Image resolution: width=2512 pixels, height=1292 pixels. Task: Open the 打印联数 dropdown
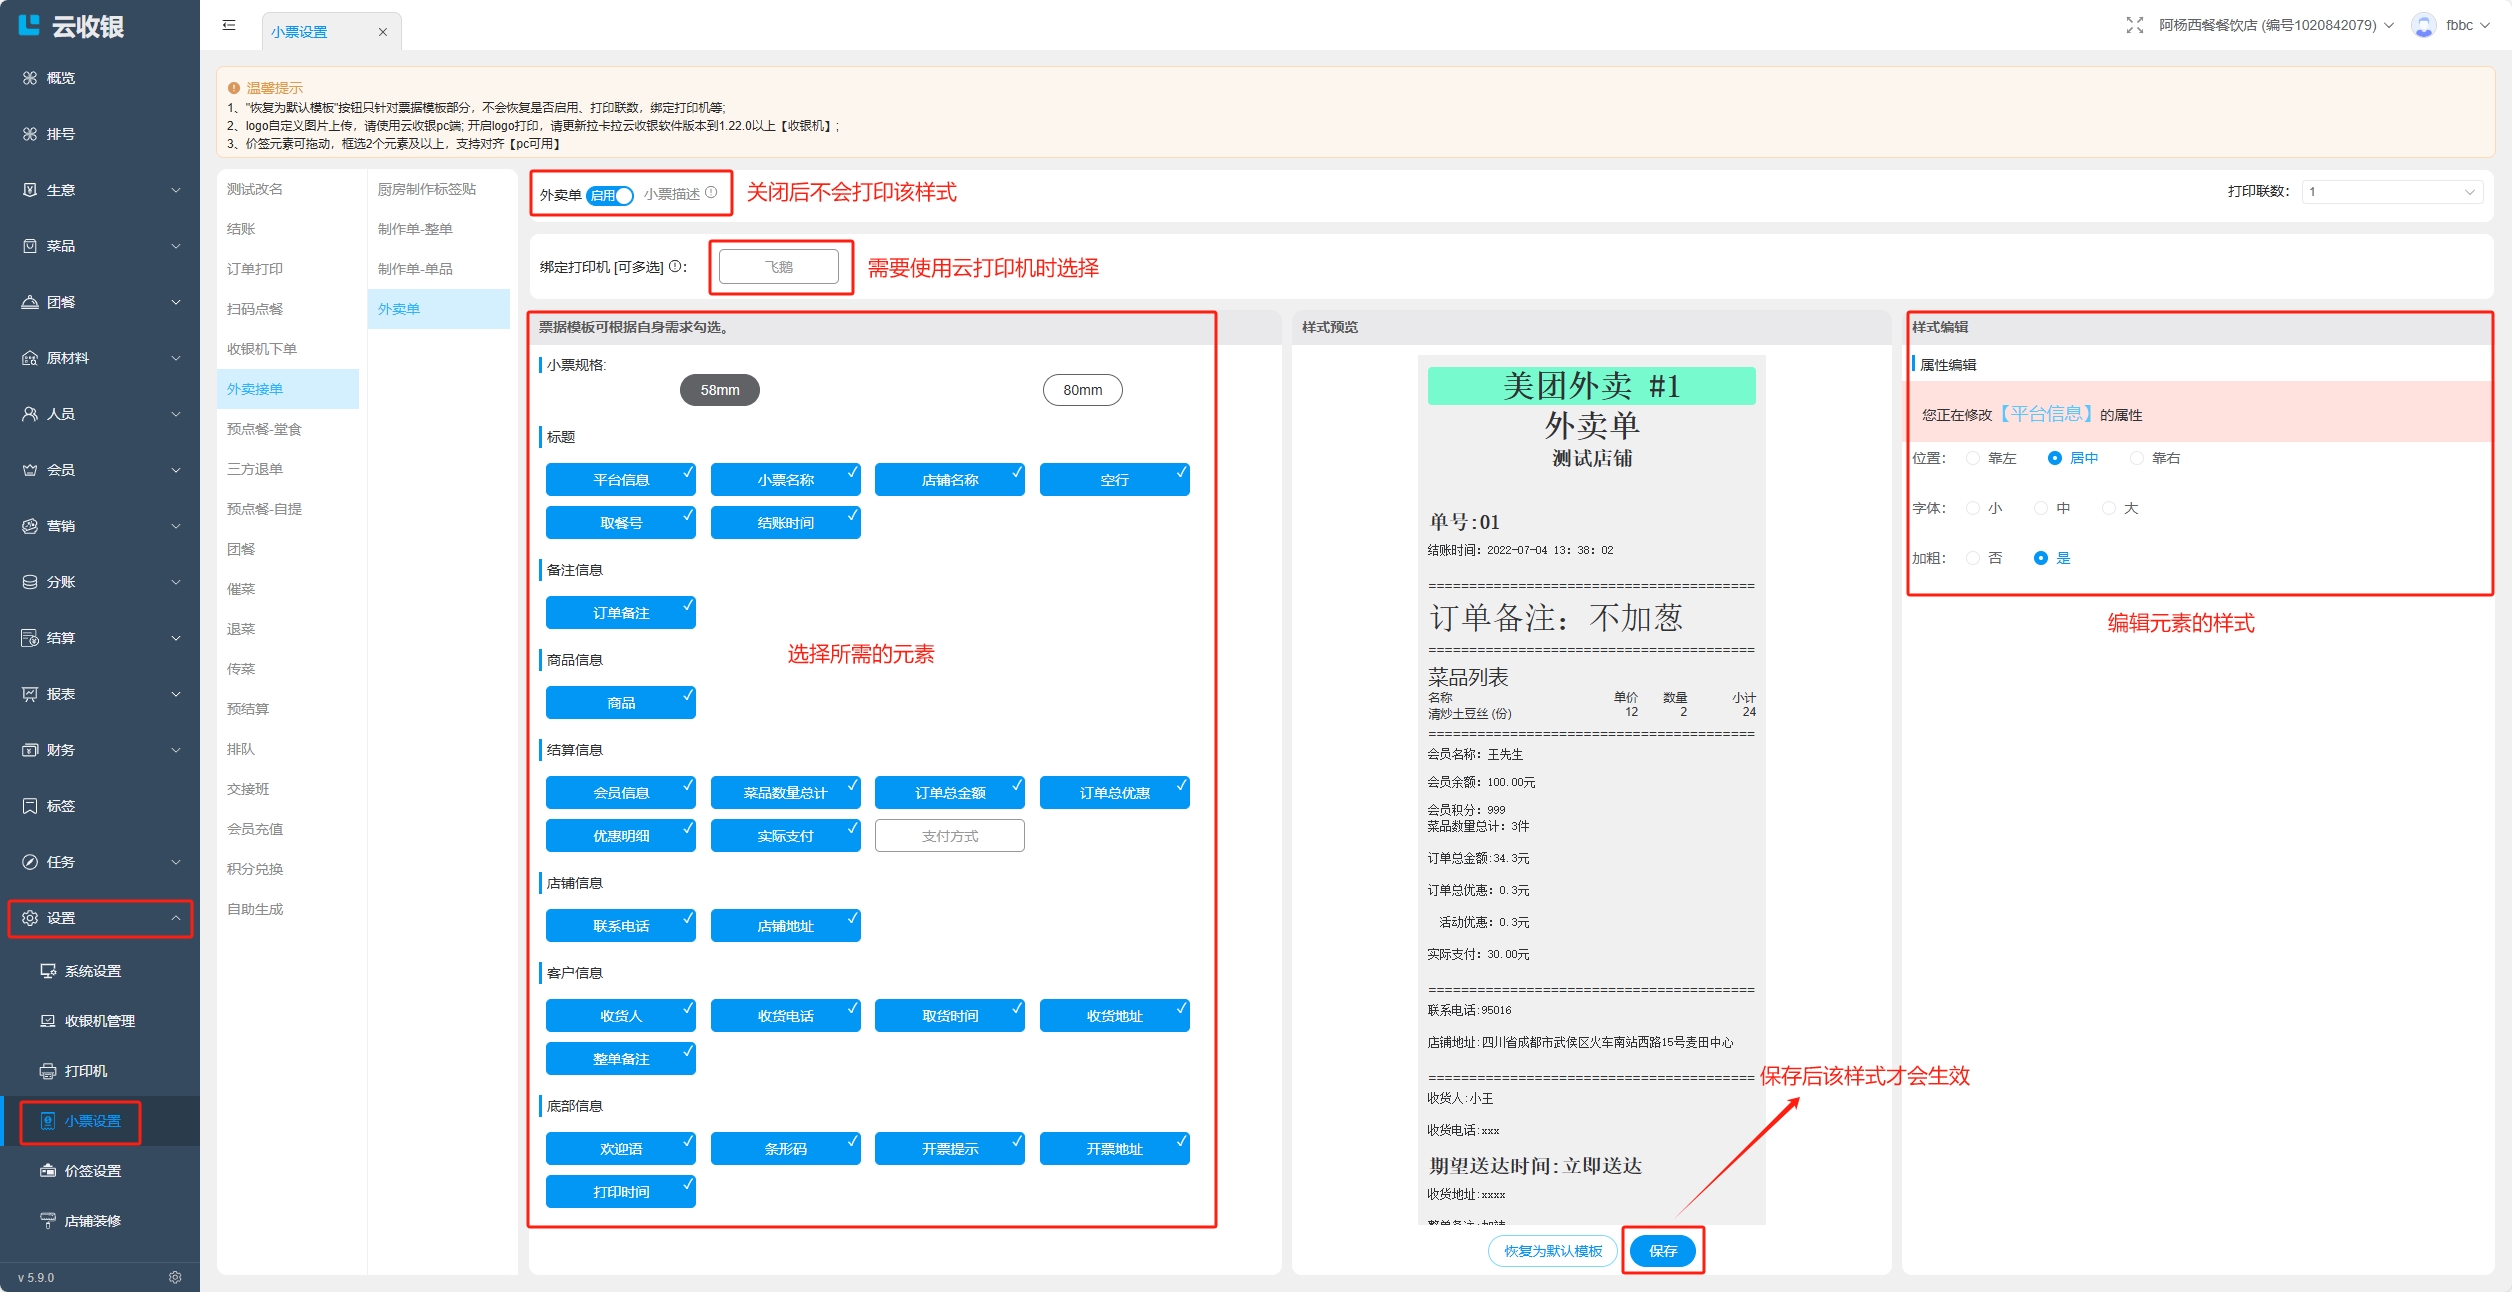click(2391, 192)
